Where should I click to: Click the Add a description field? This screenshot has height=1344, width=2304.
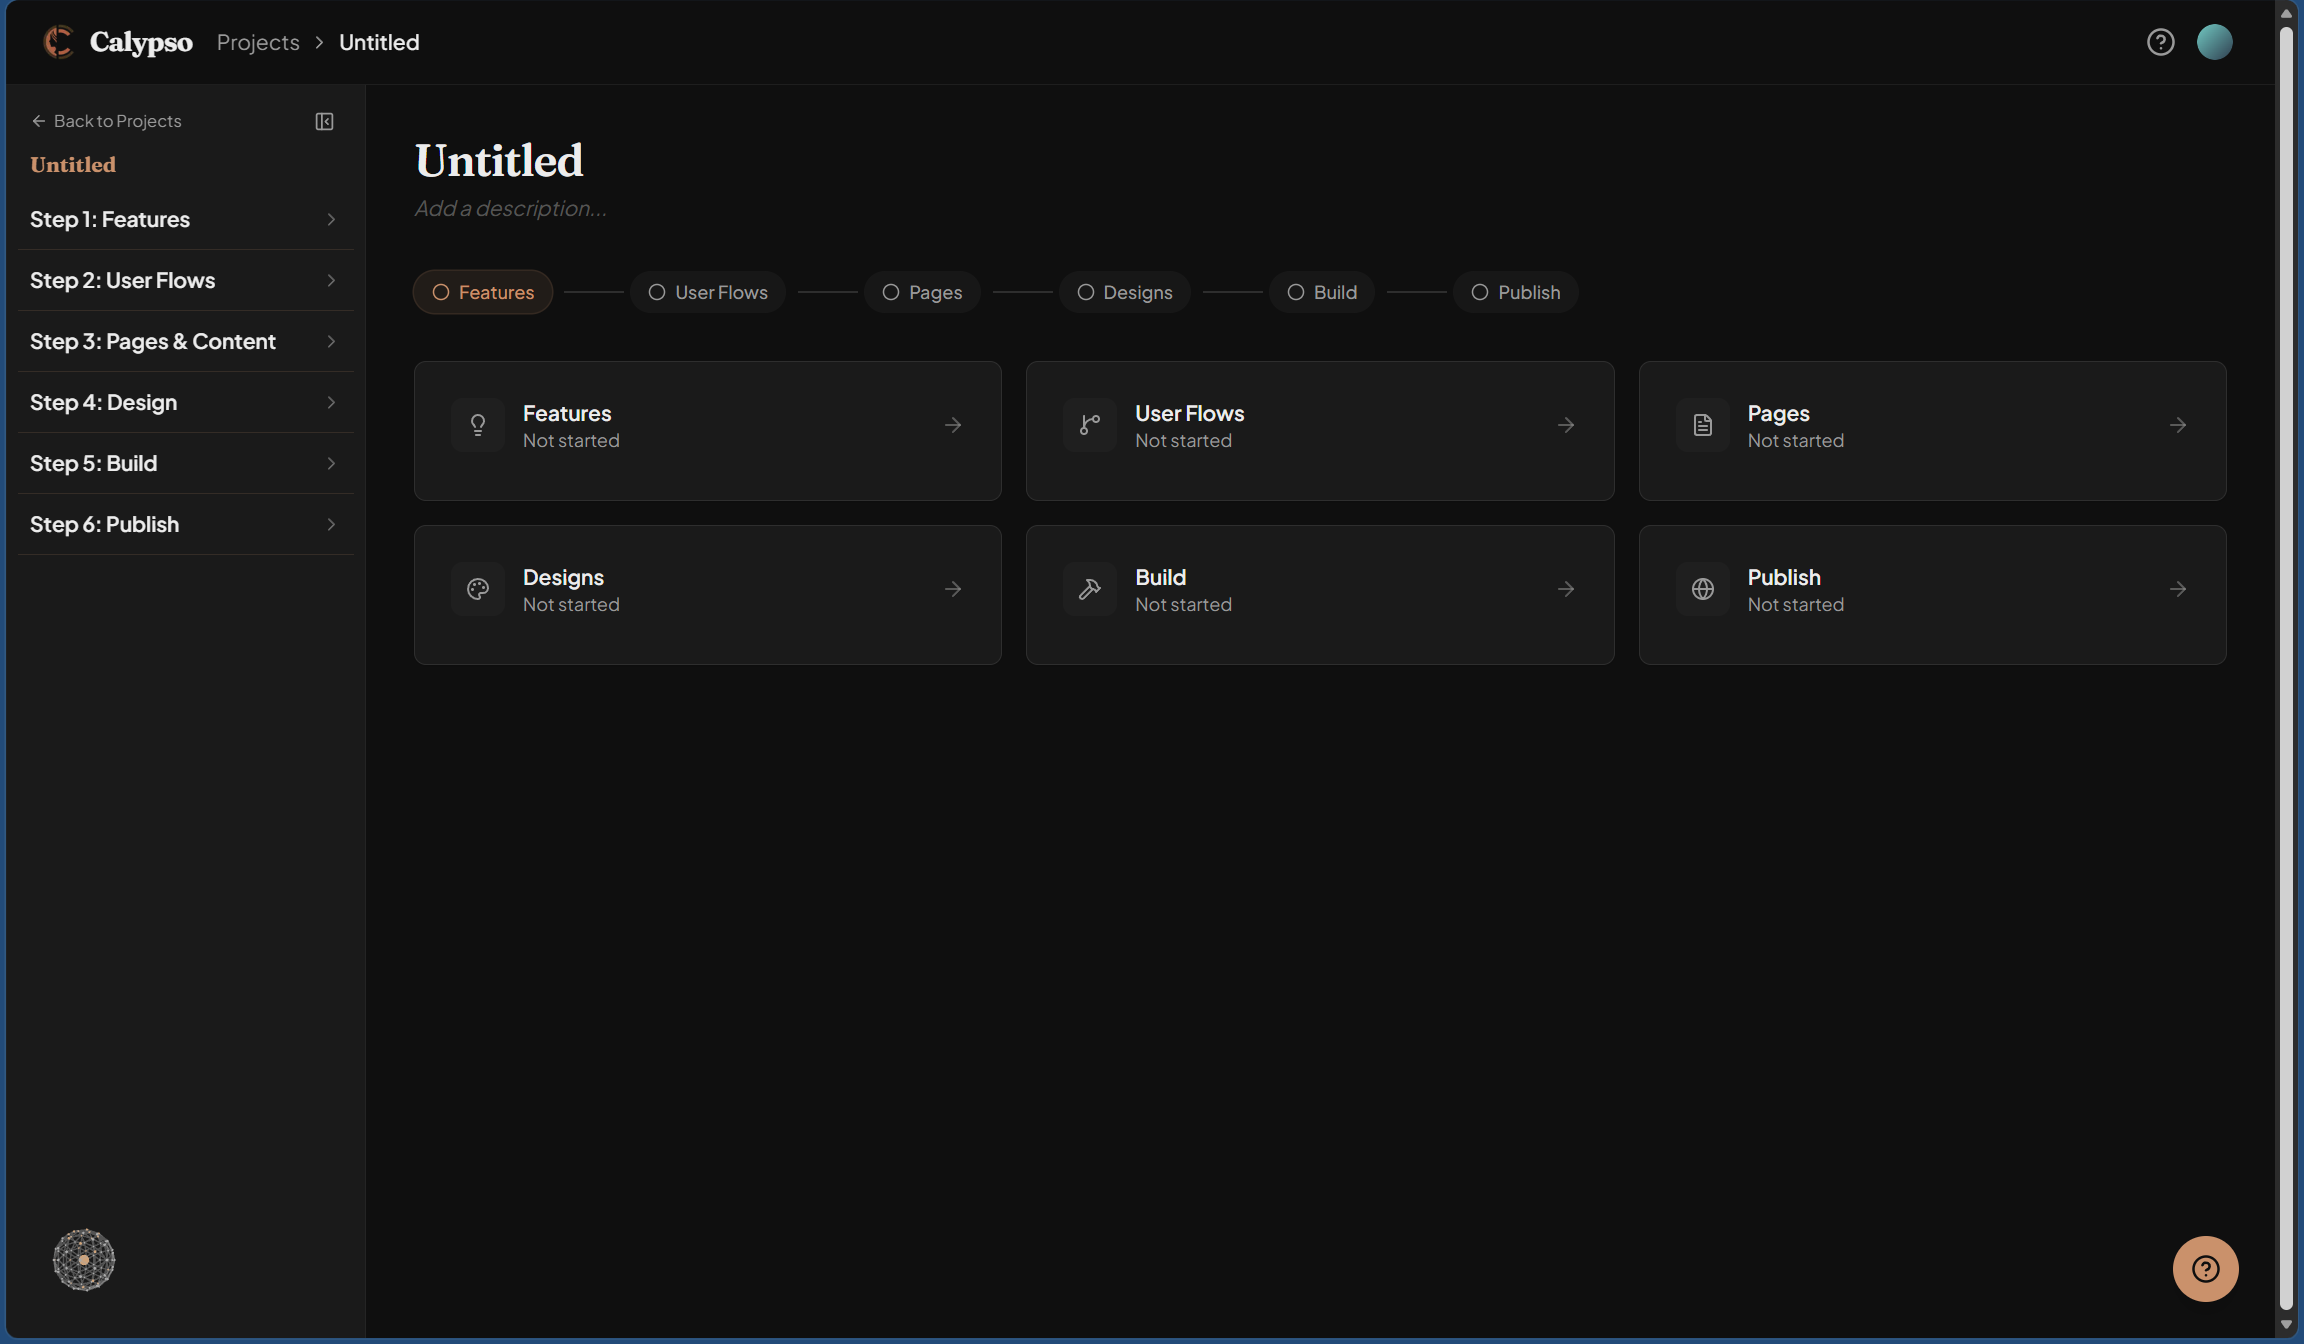coord(510,208)
